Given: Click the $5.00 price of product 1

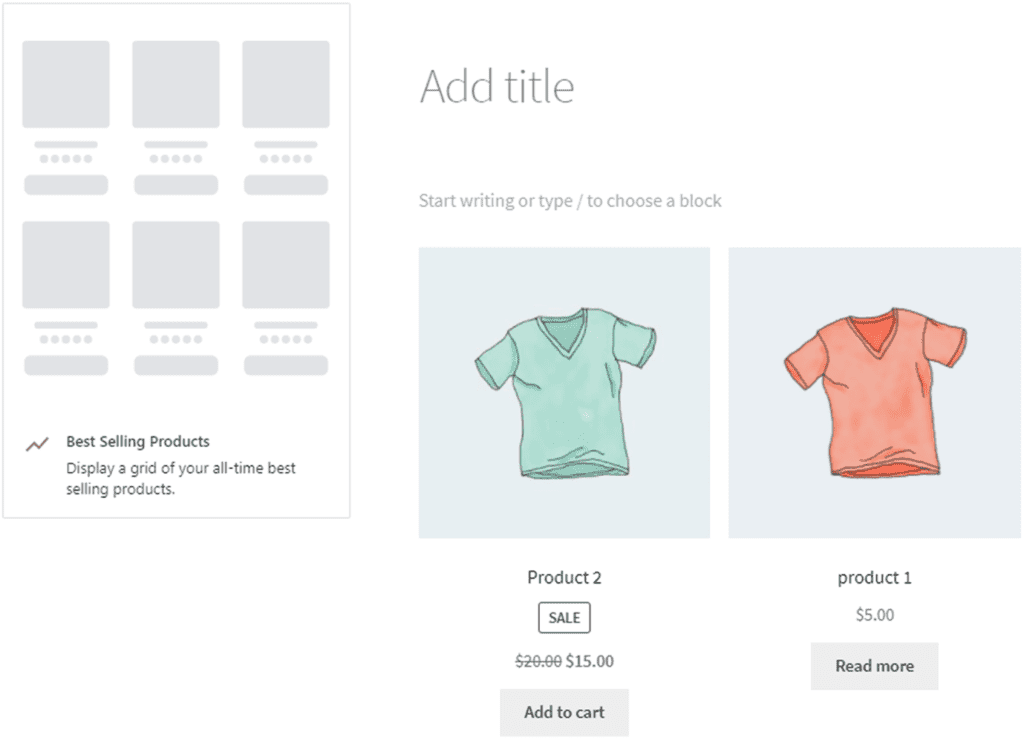Looking at the screenshot, I should tap(874, 615).
